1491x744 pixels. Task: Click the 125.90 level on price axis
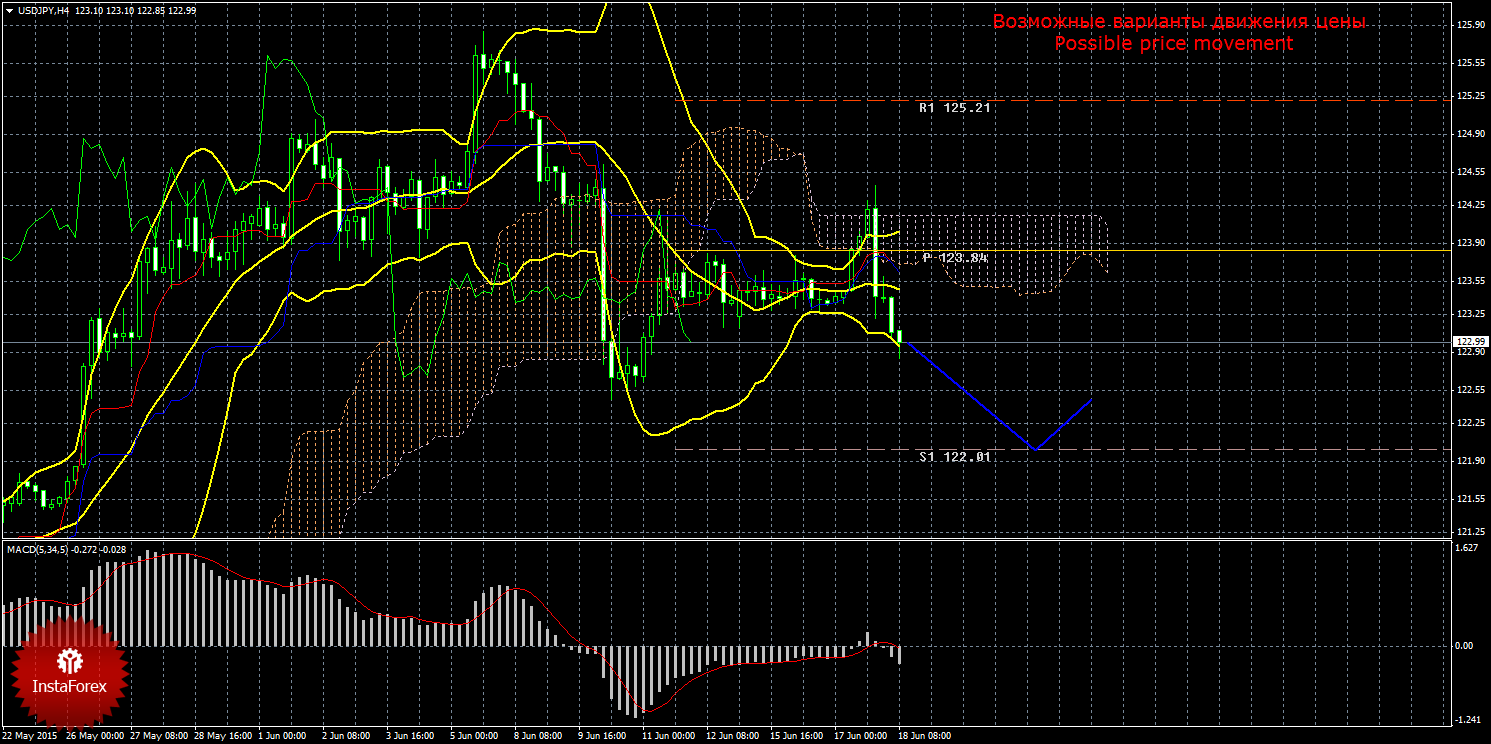(x=1469, y=26)
